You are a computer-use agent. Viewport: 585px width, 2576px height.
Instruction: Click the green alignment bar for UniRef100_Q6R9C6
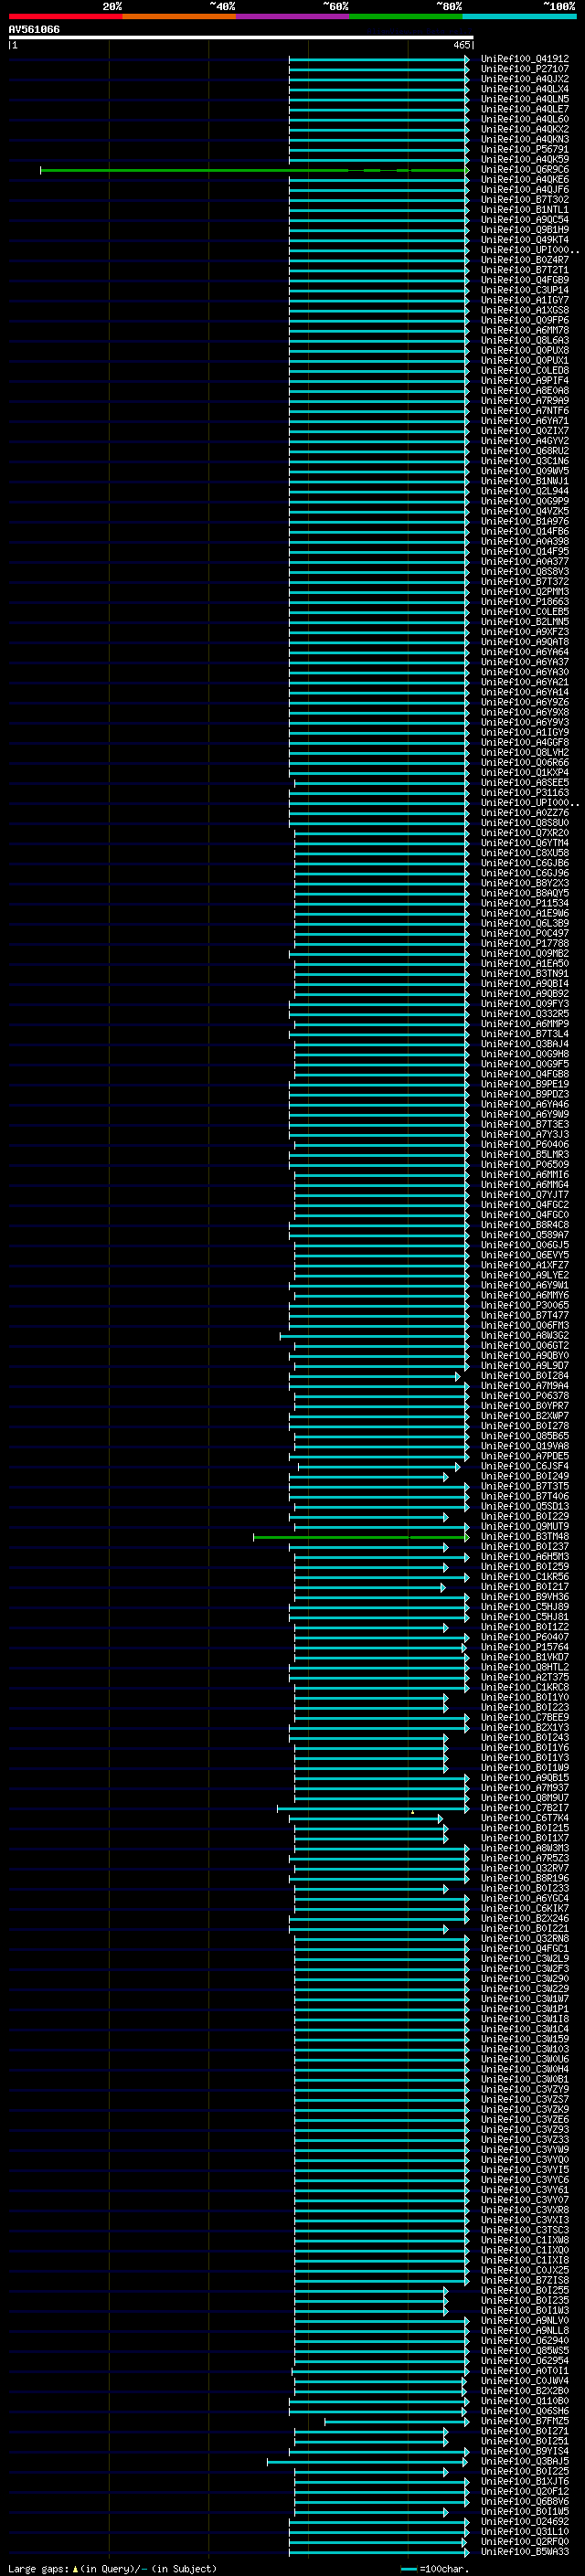tap(254, 170)
